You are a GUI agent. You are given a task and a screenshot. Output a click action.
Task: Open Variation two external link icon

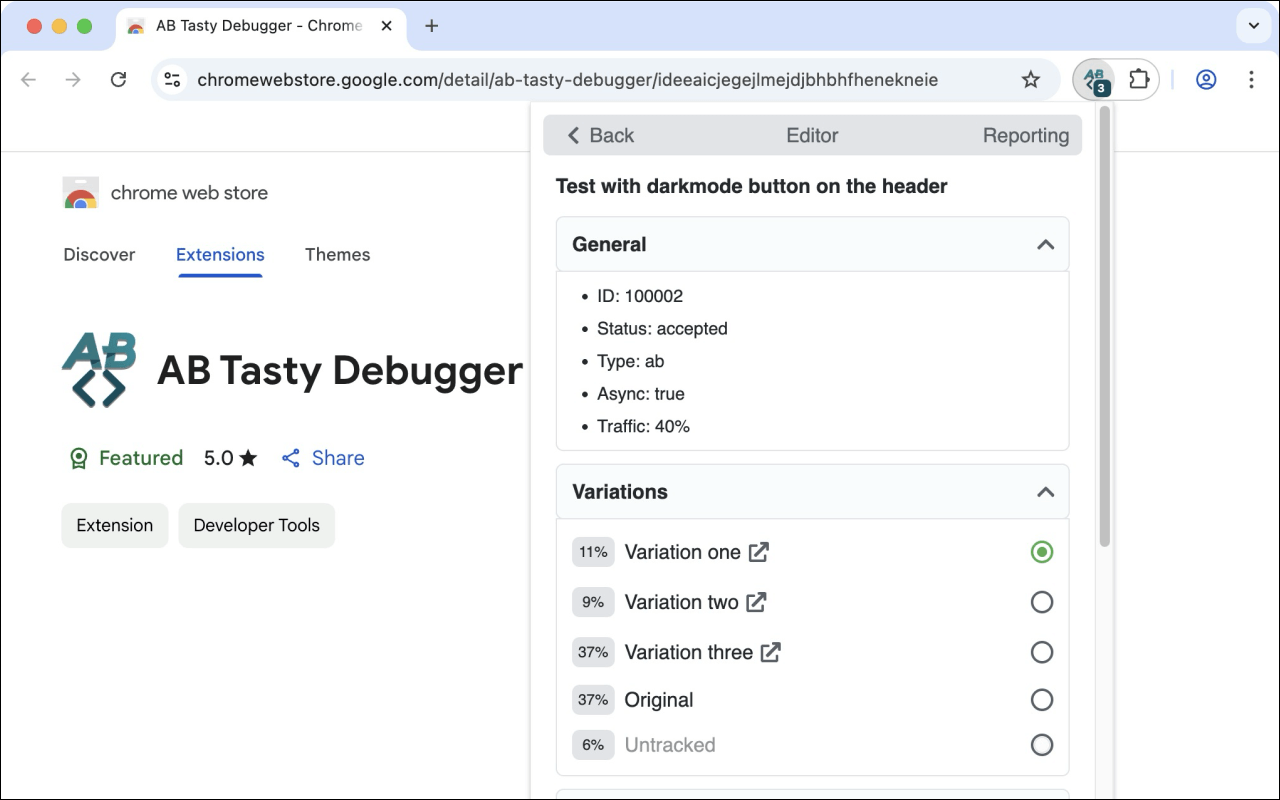pos(757,602)
